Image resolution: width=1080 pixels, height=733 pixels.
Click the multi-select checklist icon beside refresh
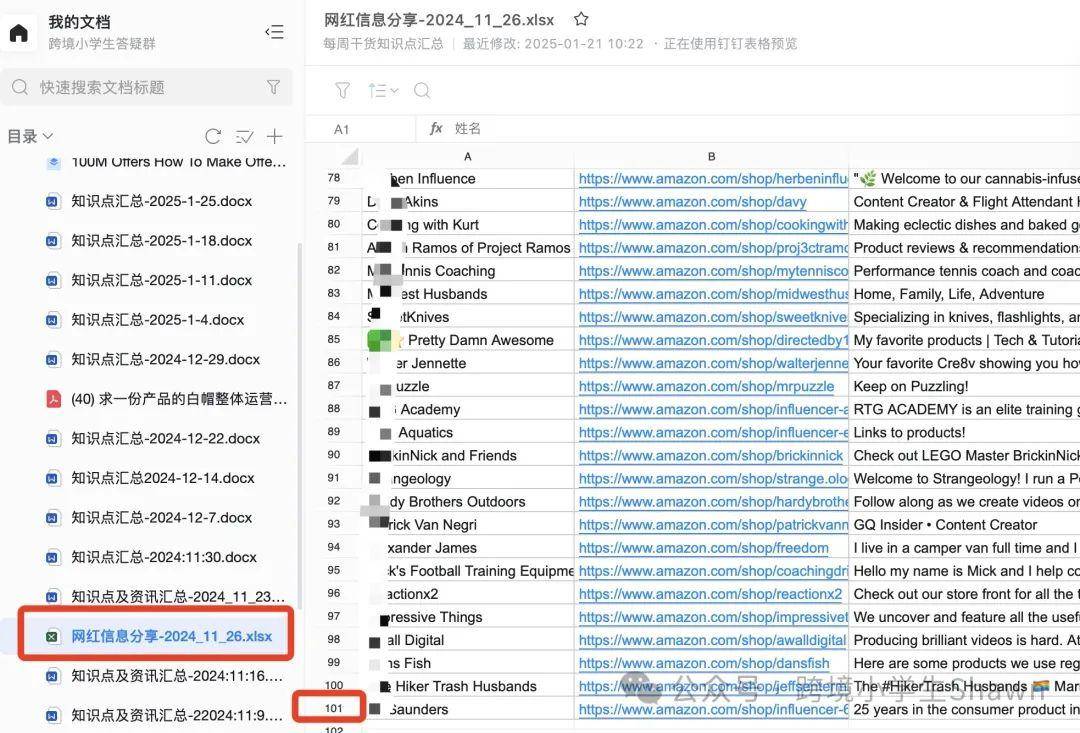coord(244,136)
